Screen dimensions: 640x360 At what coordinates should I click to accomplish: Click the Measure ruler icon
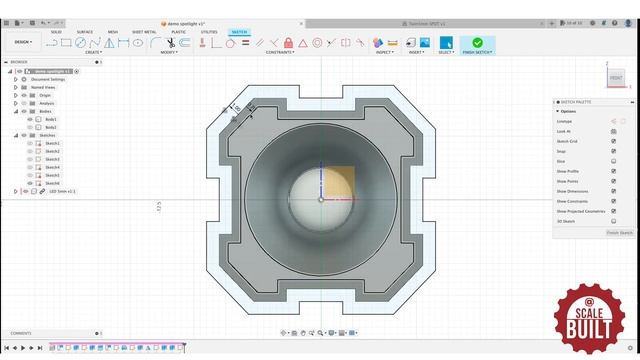(393, 42)
